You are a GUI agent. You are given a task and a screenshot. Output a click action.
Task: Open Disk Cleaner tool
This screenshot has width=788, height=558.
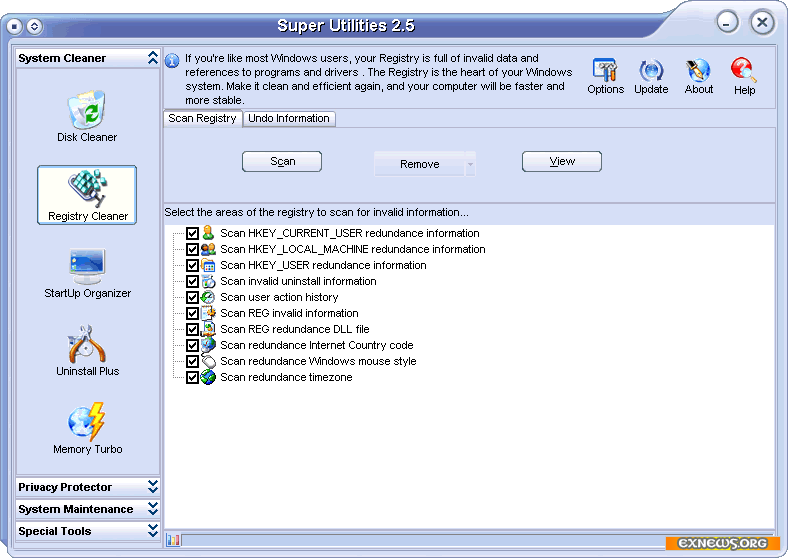click(x=87, y=116)
